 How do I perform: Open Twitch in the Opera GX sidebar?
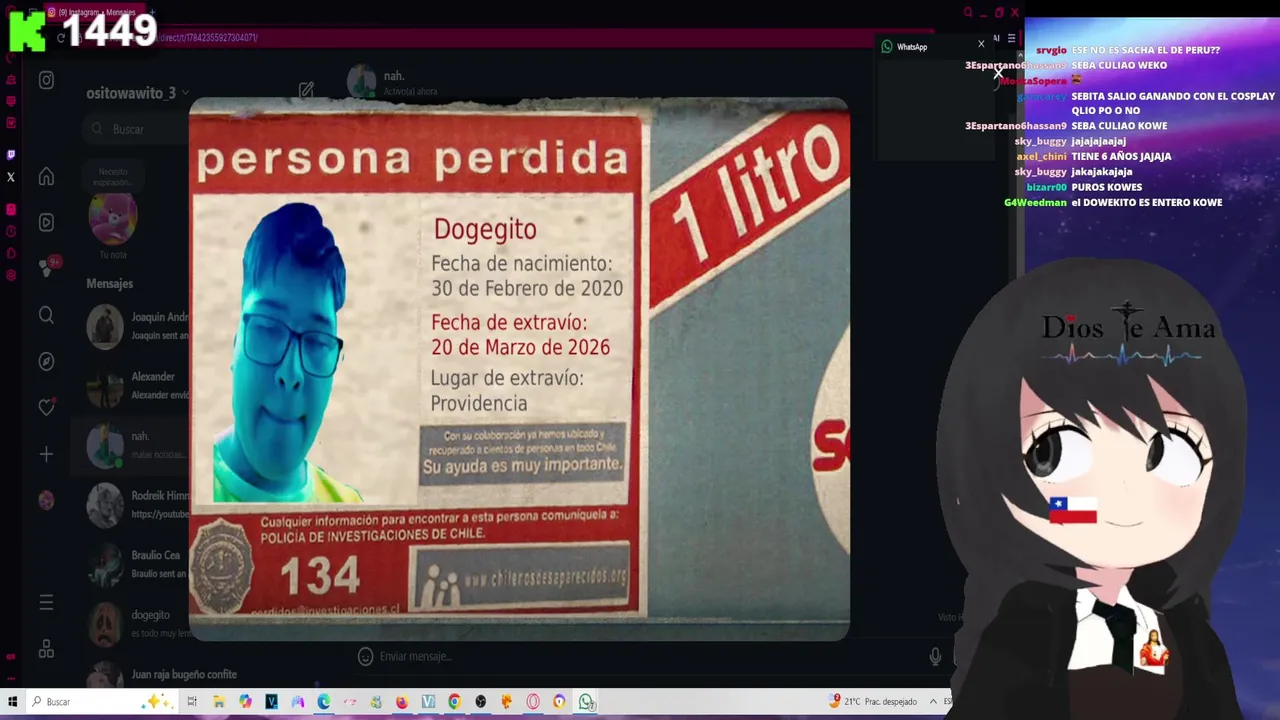click(11, 155)
